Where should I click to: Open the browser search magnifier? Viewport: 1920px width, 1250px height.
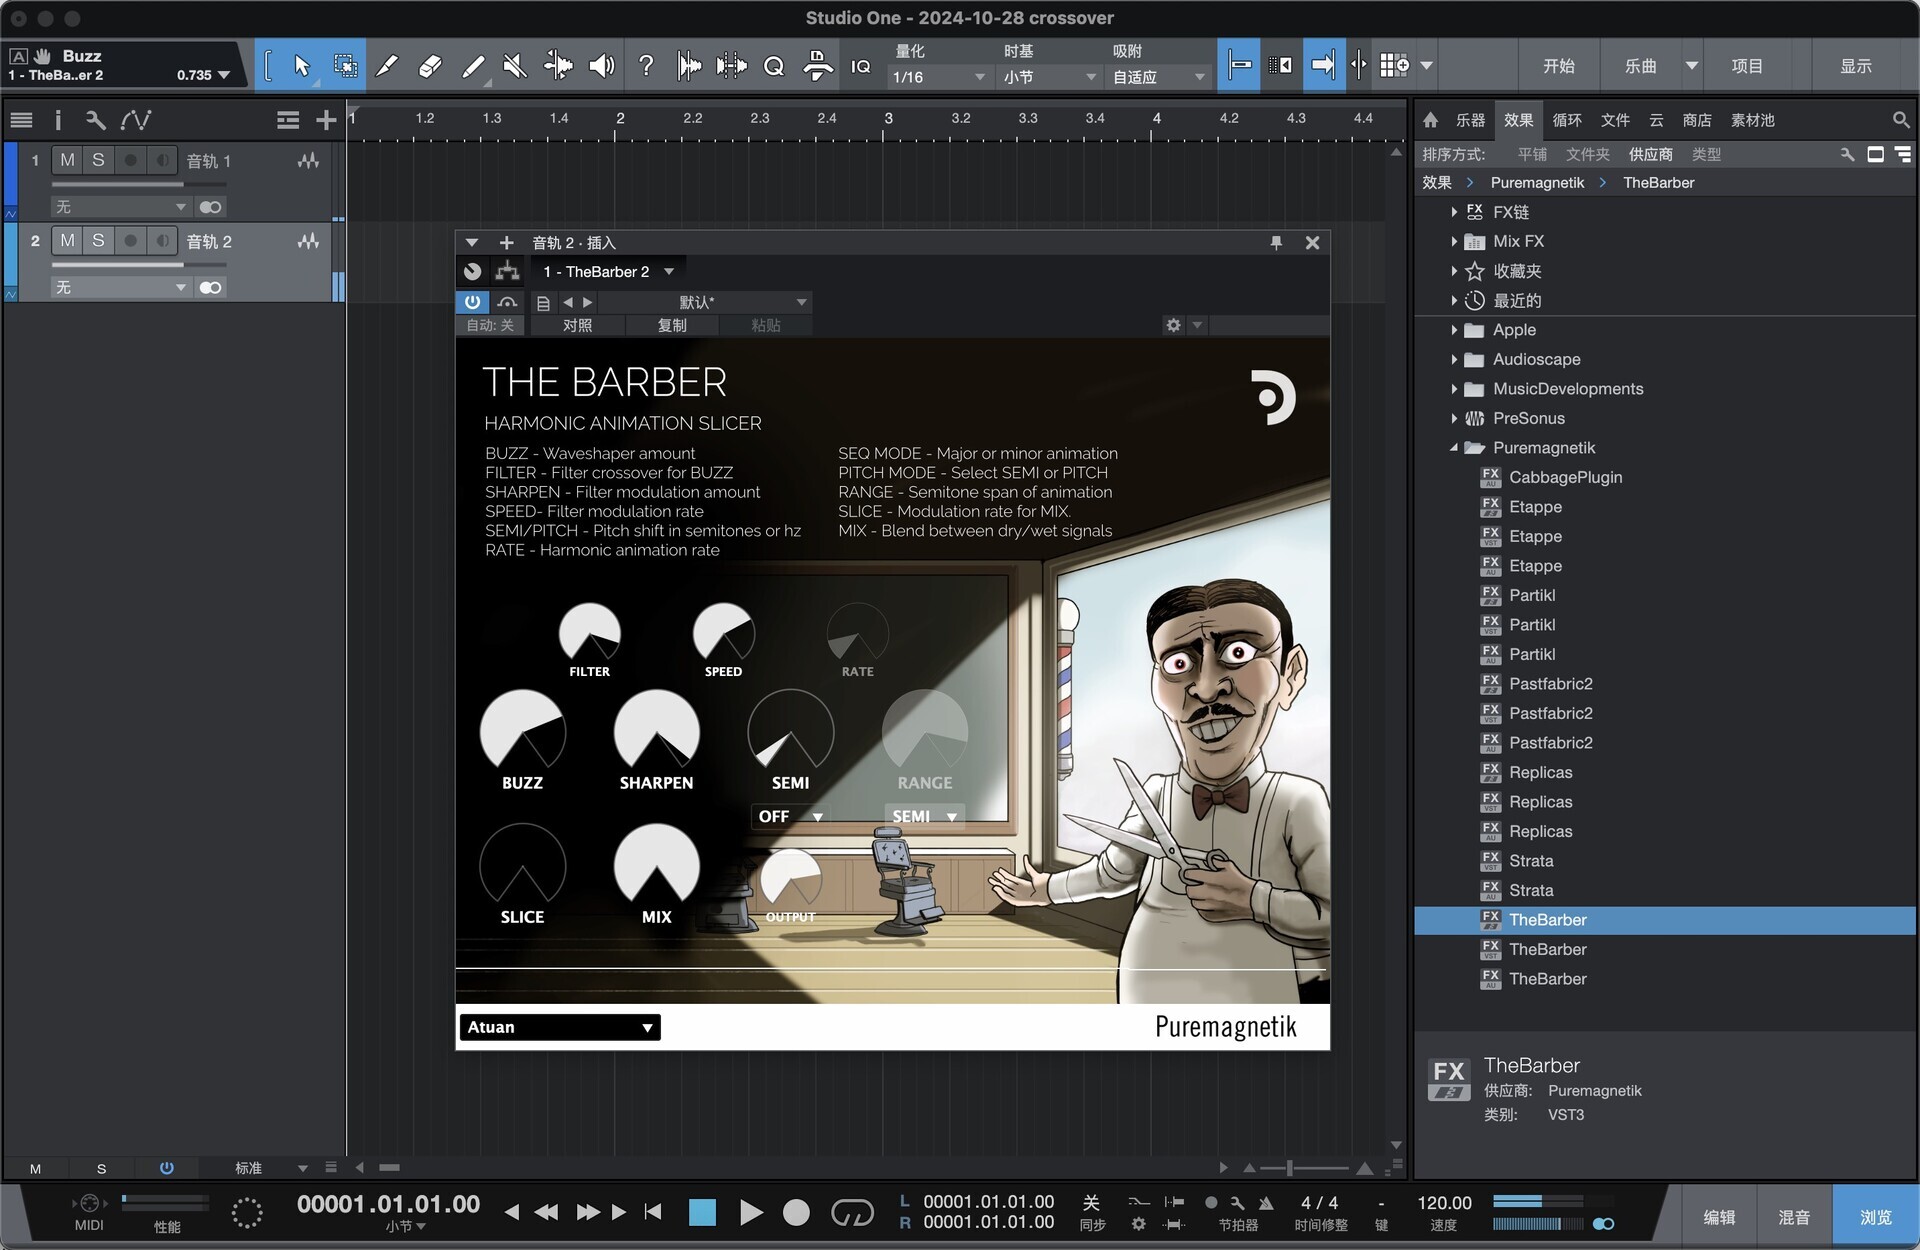tap(1900, 120)
